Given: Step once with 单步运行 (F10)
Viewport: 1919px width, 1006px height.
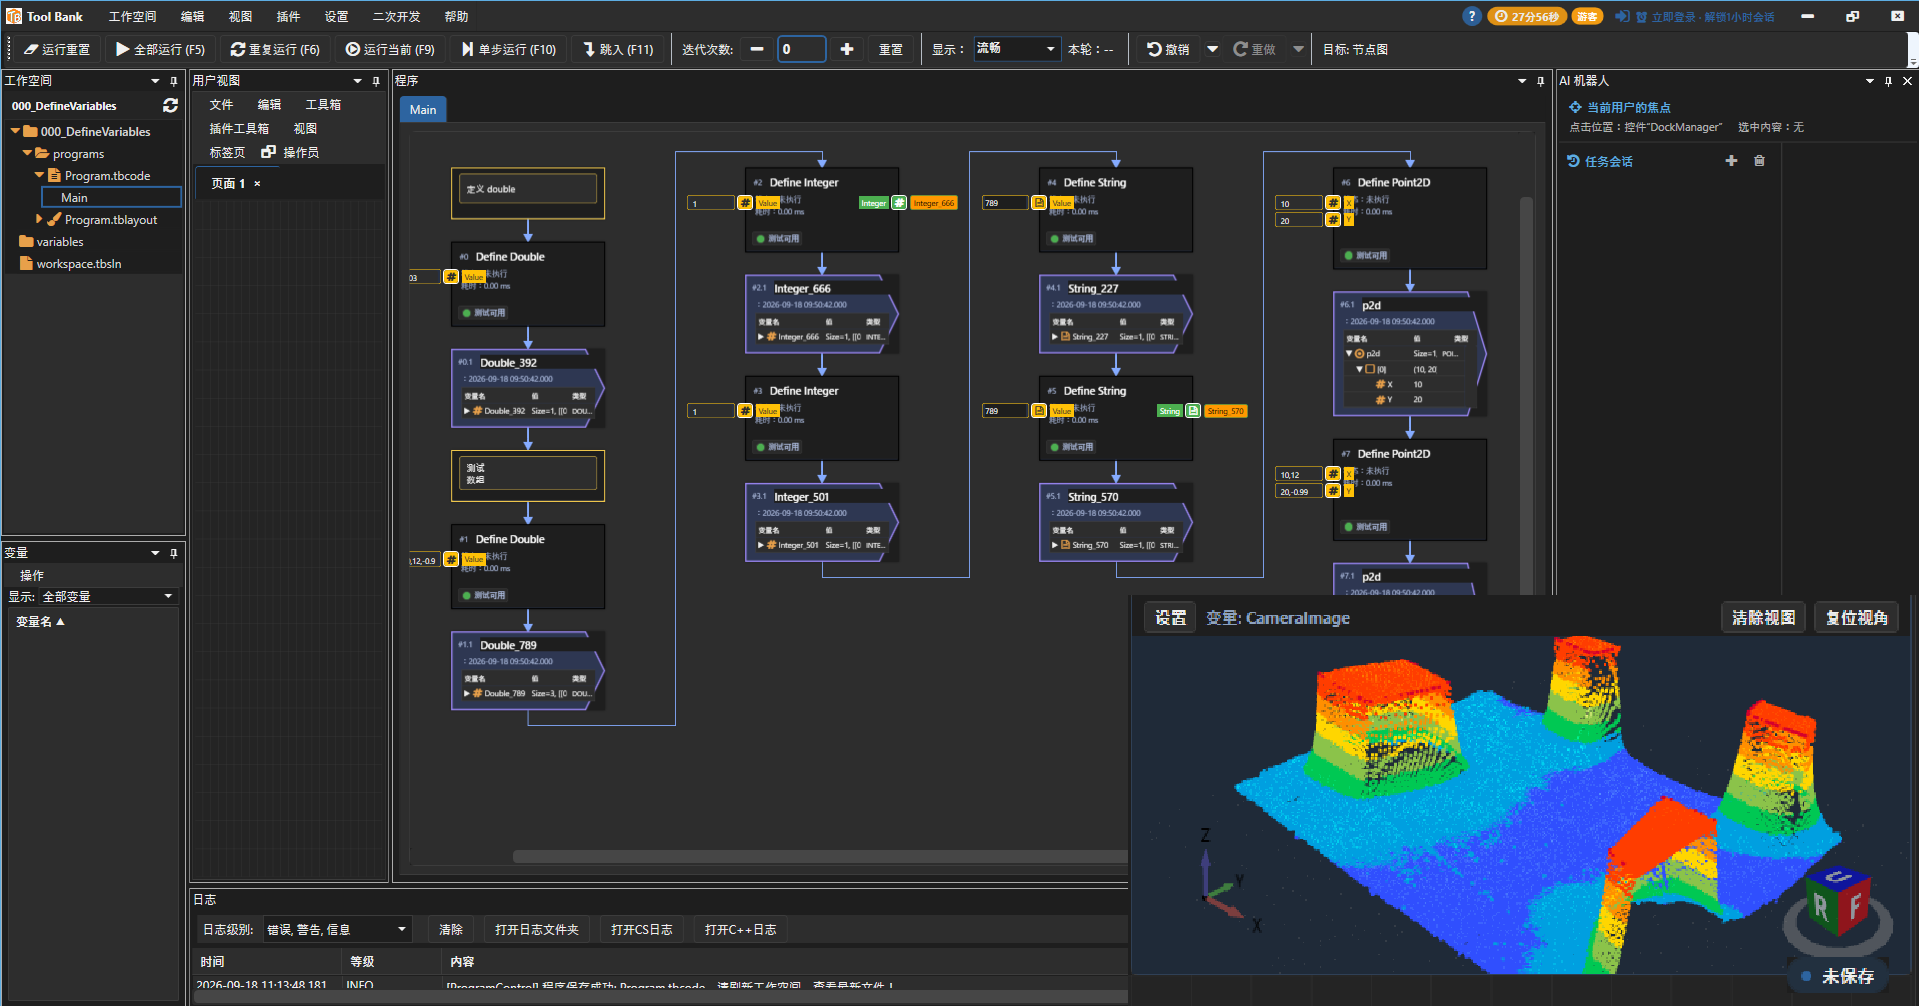Looking at the screenshot, I should tap(509, 49).
